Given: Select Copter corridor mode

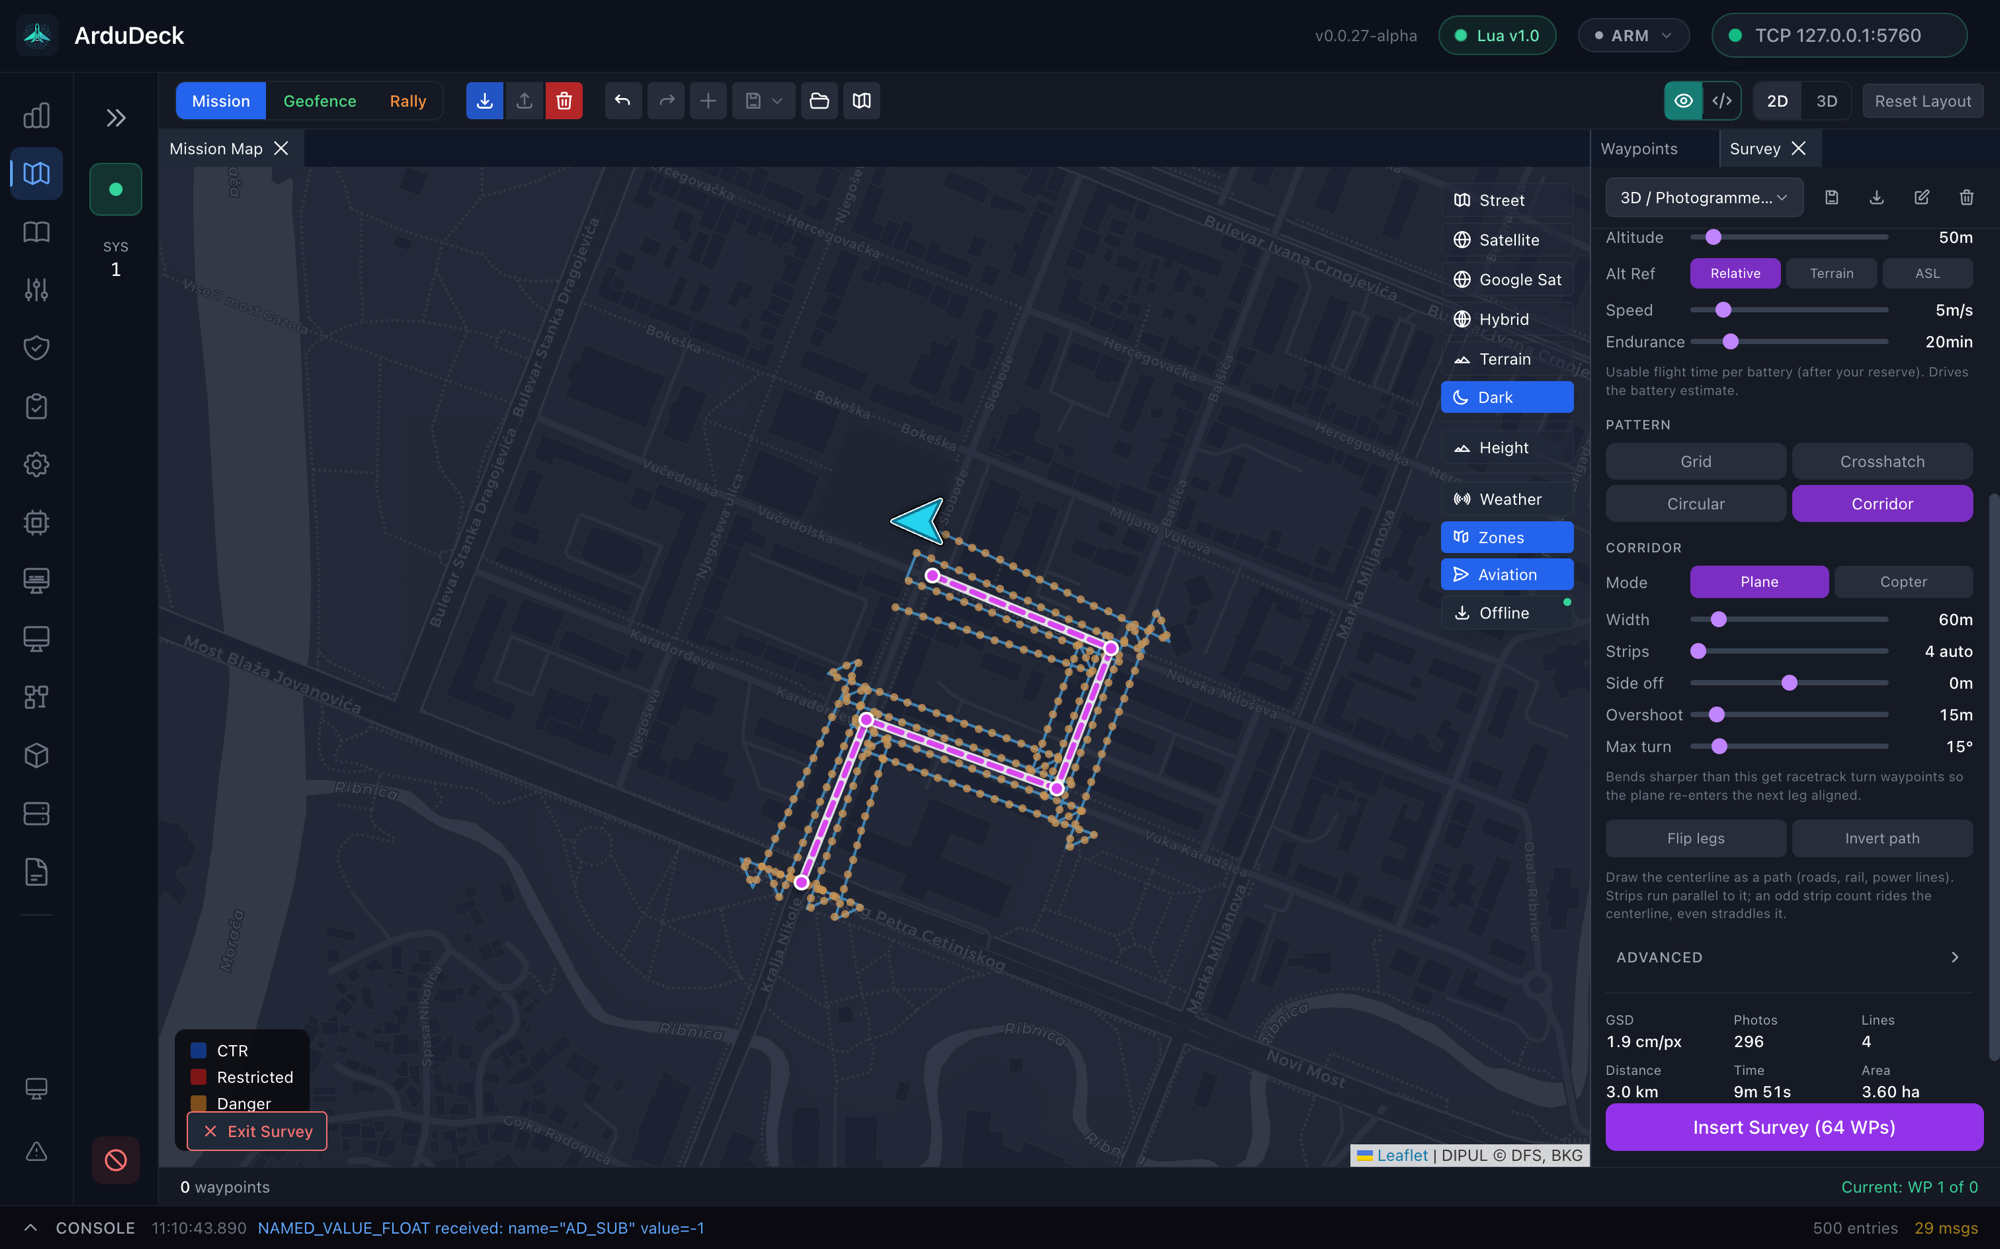Looking at the screenshot, I should click(1903, 582).
